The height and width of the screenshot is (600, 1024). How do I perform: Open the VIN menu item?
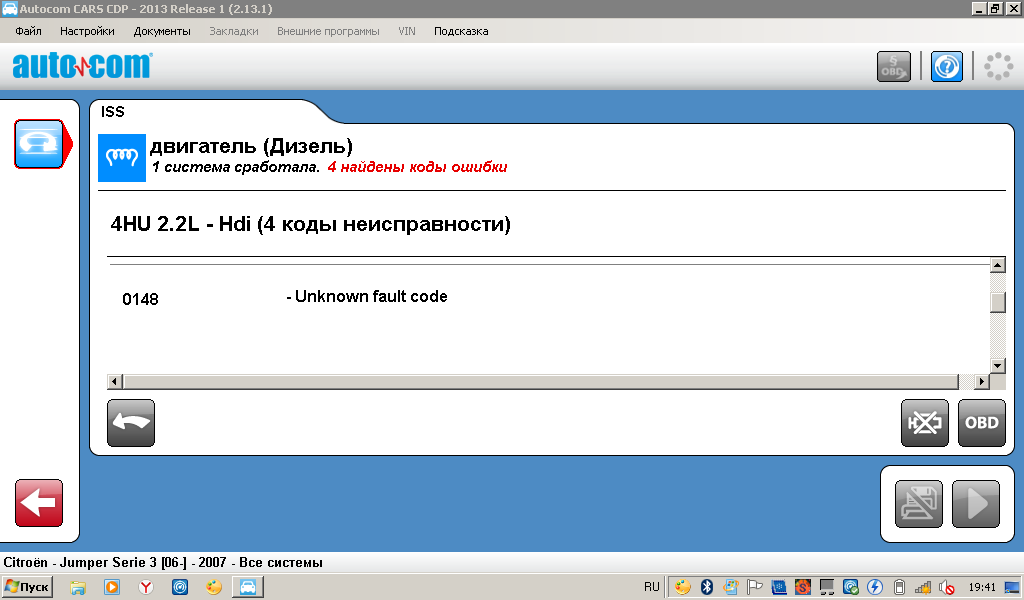pos(407,31)
